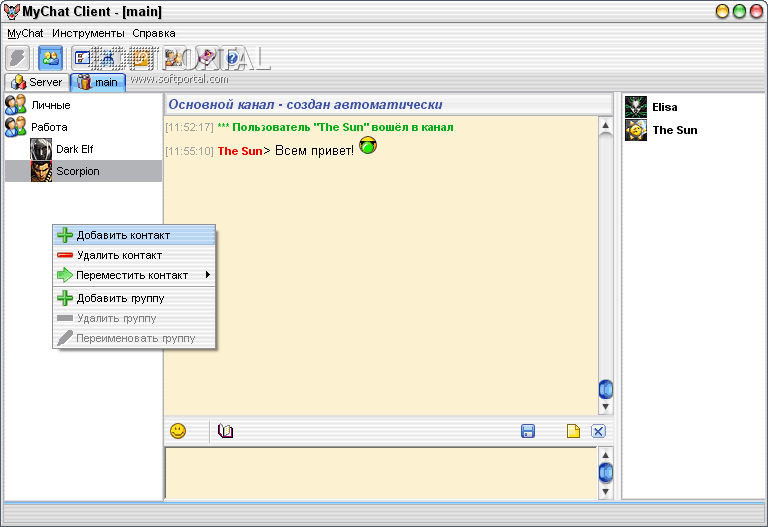
Task: Focus the message input text box
Action: [x=381, y=473]
